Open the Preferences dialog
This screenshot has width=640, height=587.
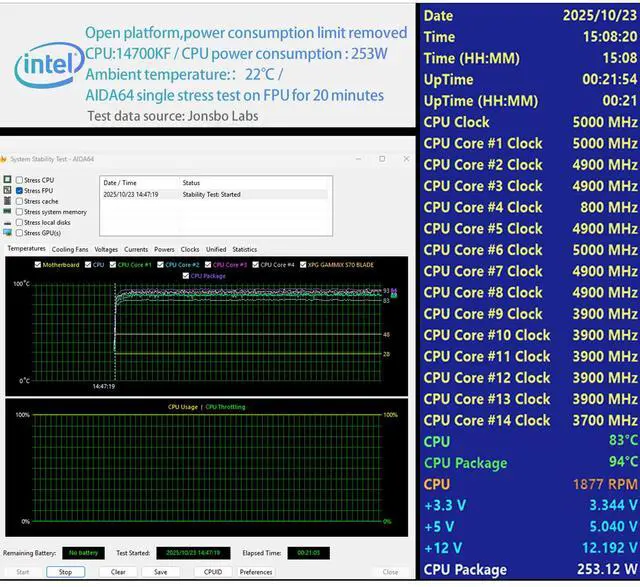256,572
